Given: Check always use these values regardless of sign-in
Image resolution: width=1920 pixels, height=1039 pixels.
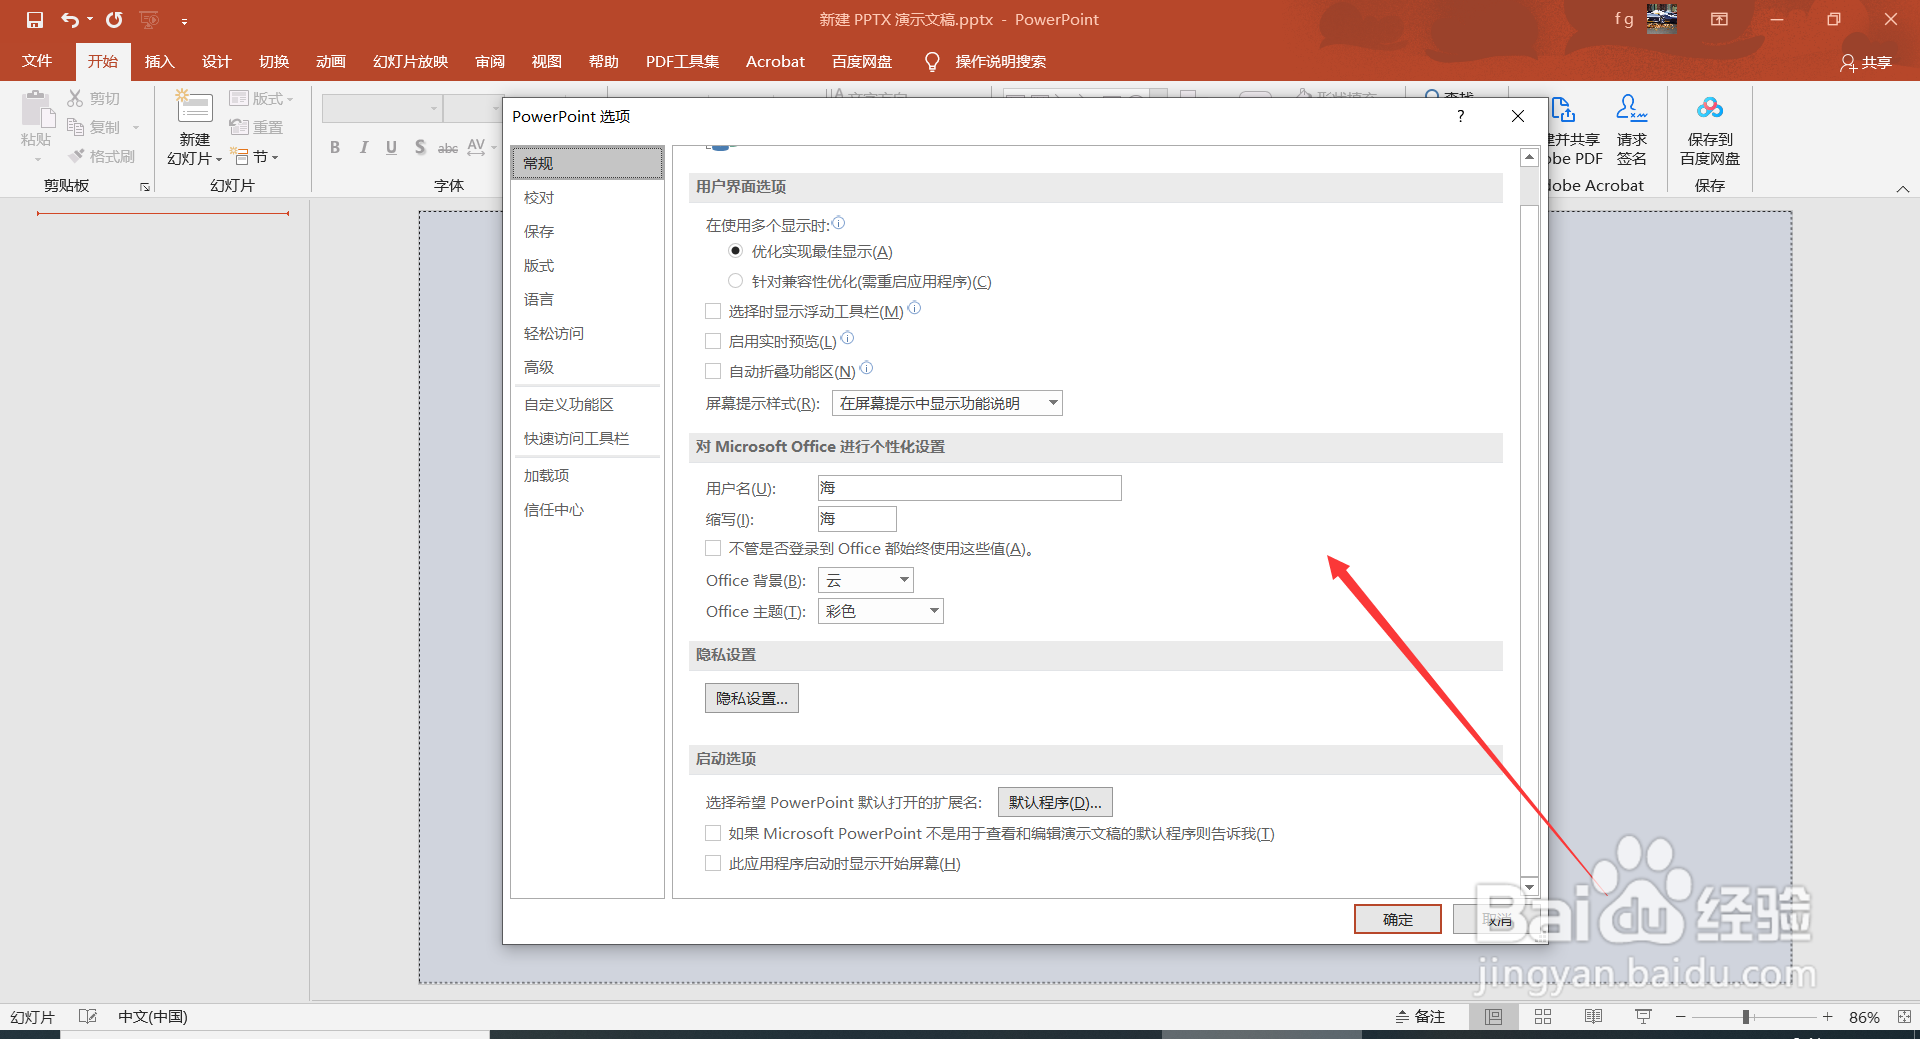Looking at the screenshot, I should coord(713,548).
